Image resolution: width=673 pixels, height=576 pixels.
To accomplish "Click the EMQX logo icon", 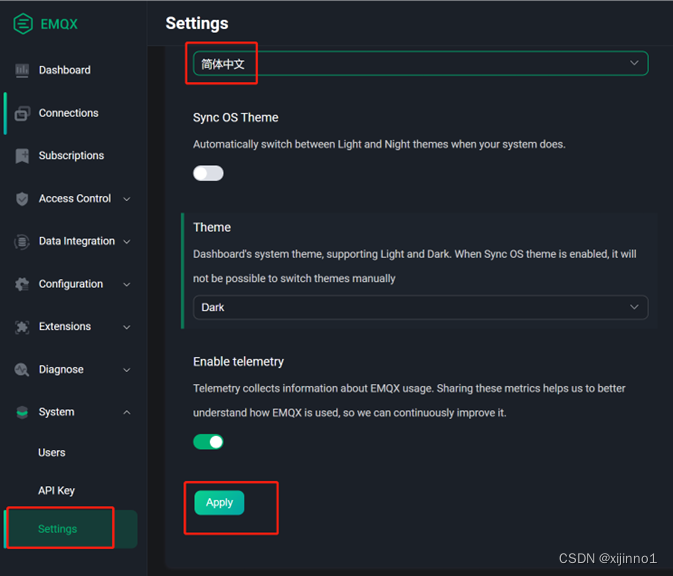I will click(22, 24).
